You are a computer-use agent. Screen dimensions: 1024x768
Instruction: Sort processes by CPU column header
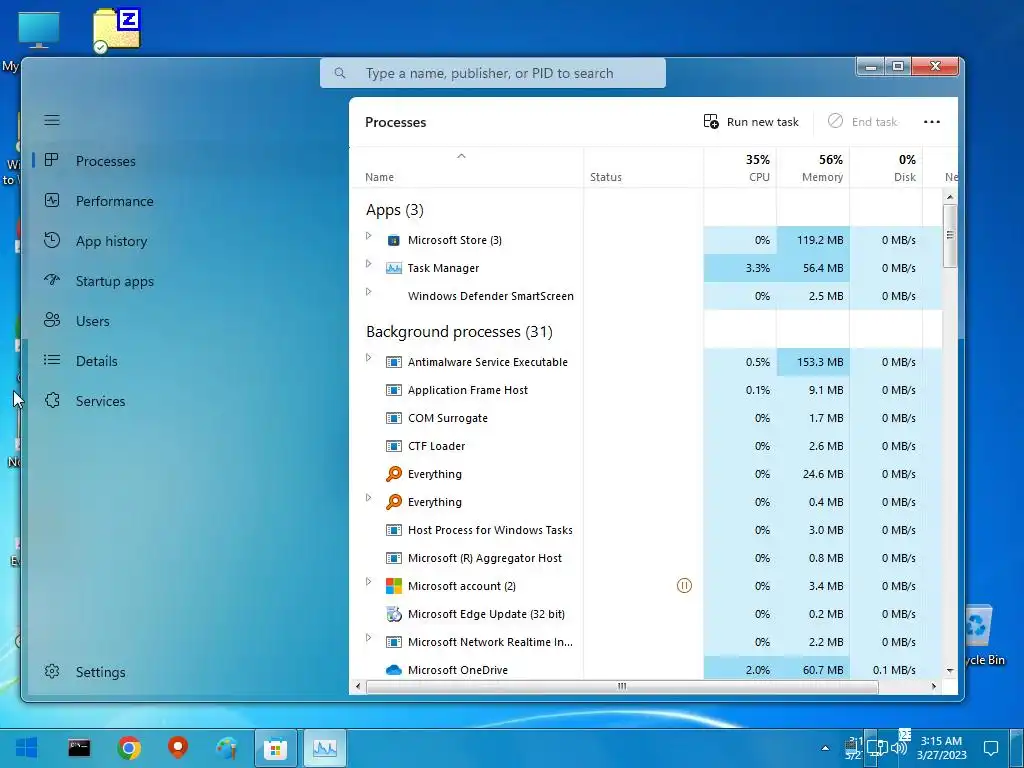coord(741,168)
